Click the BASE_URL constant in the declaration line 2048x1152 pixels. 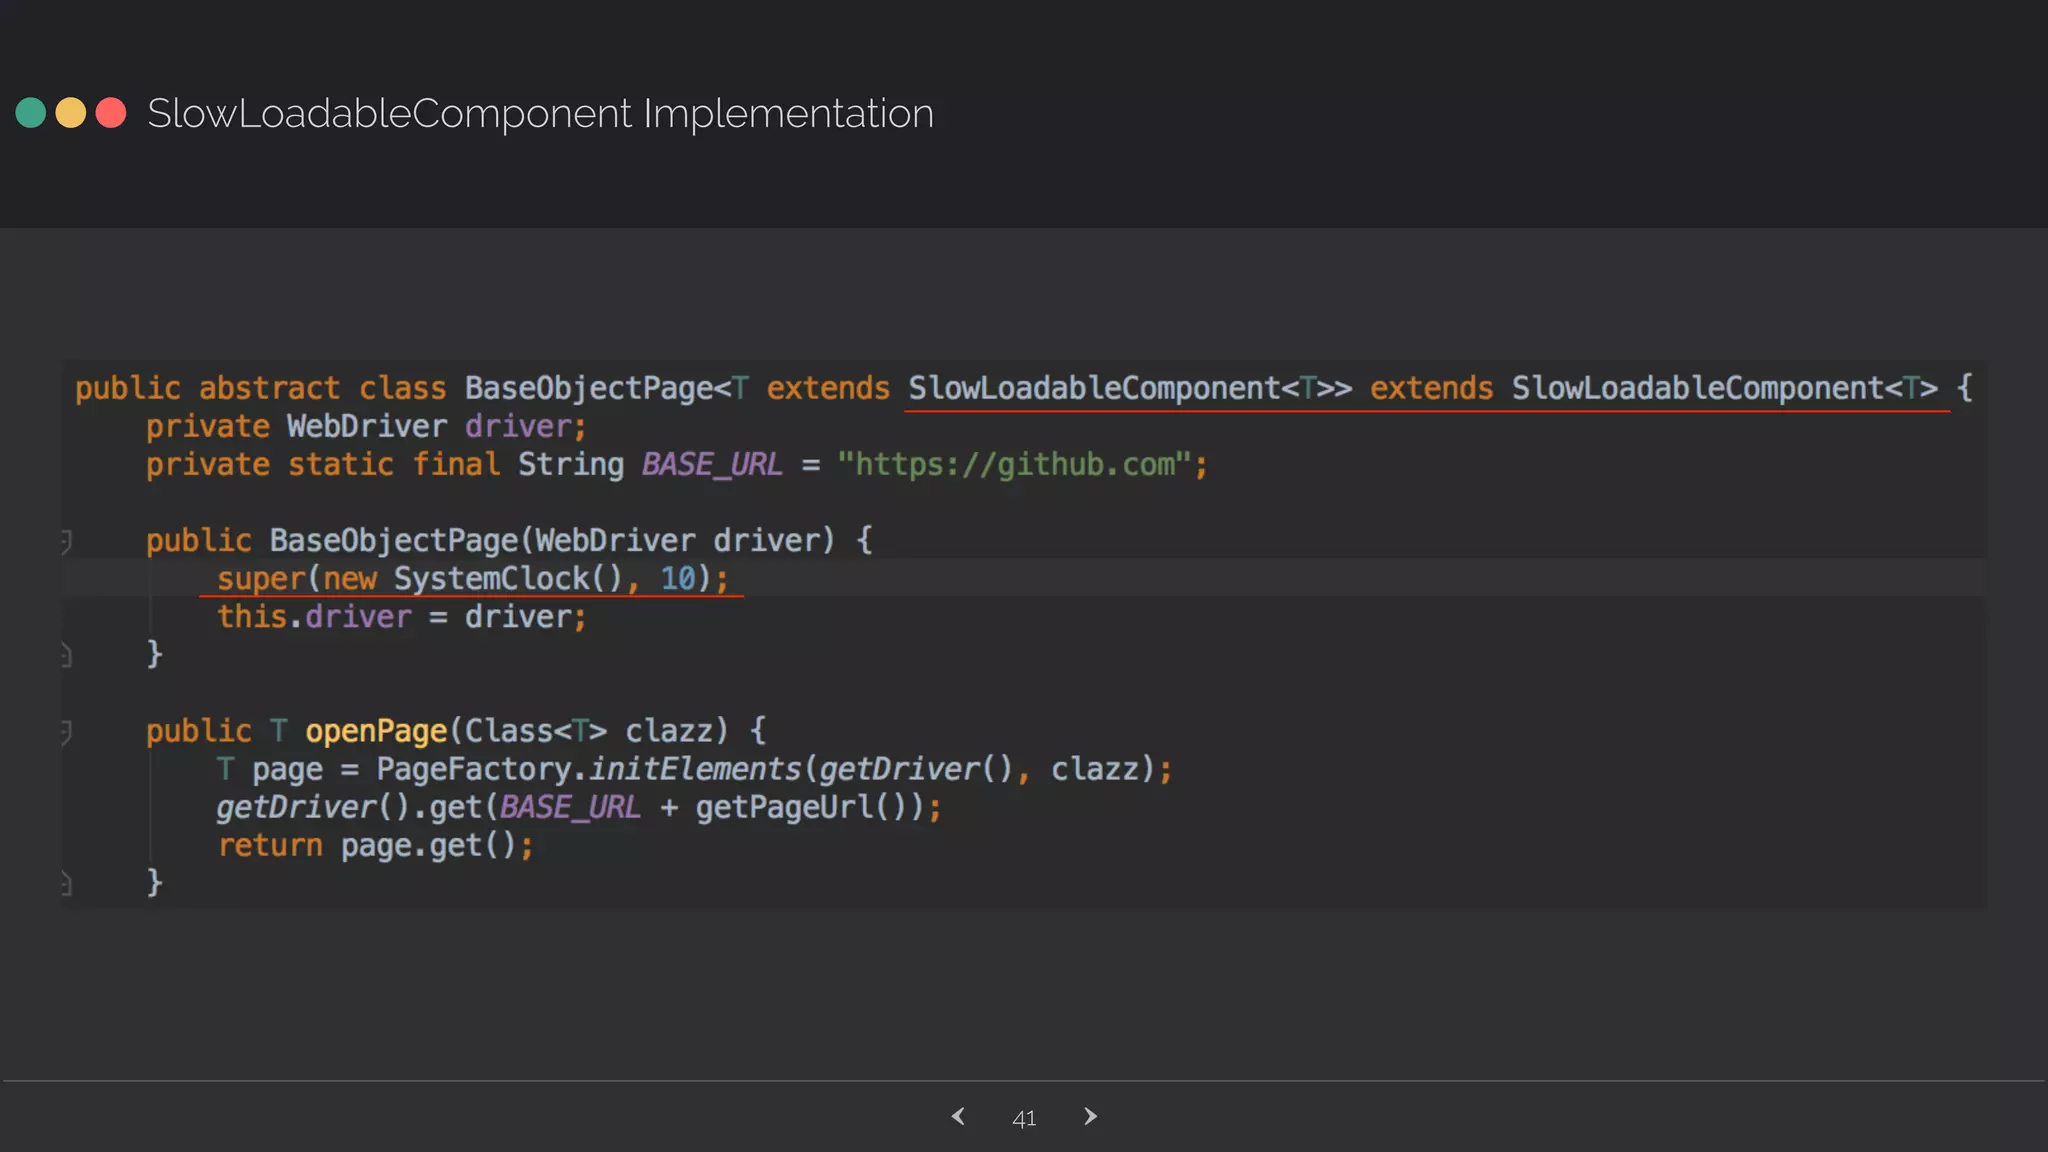pos(711,465)
